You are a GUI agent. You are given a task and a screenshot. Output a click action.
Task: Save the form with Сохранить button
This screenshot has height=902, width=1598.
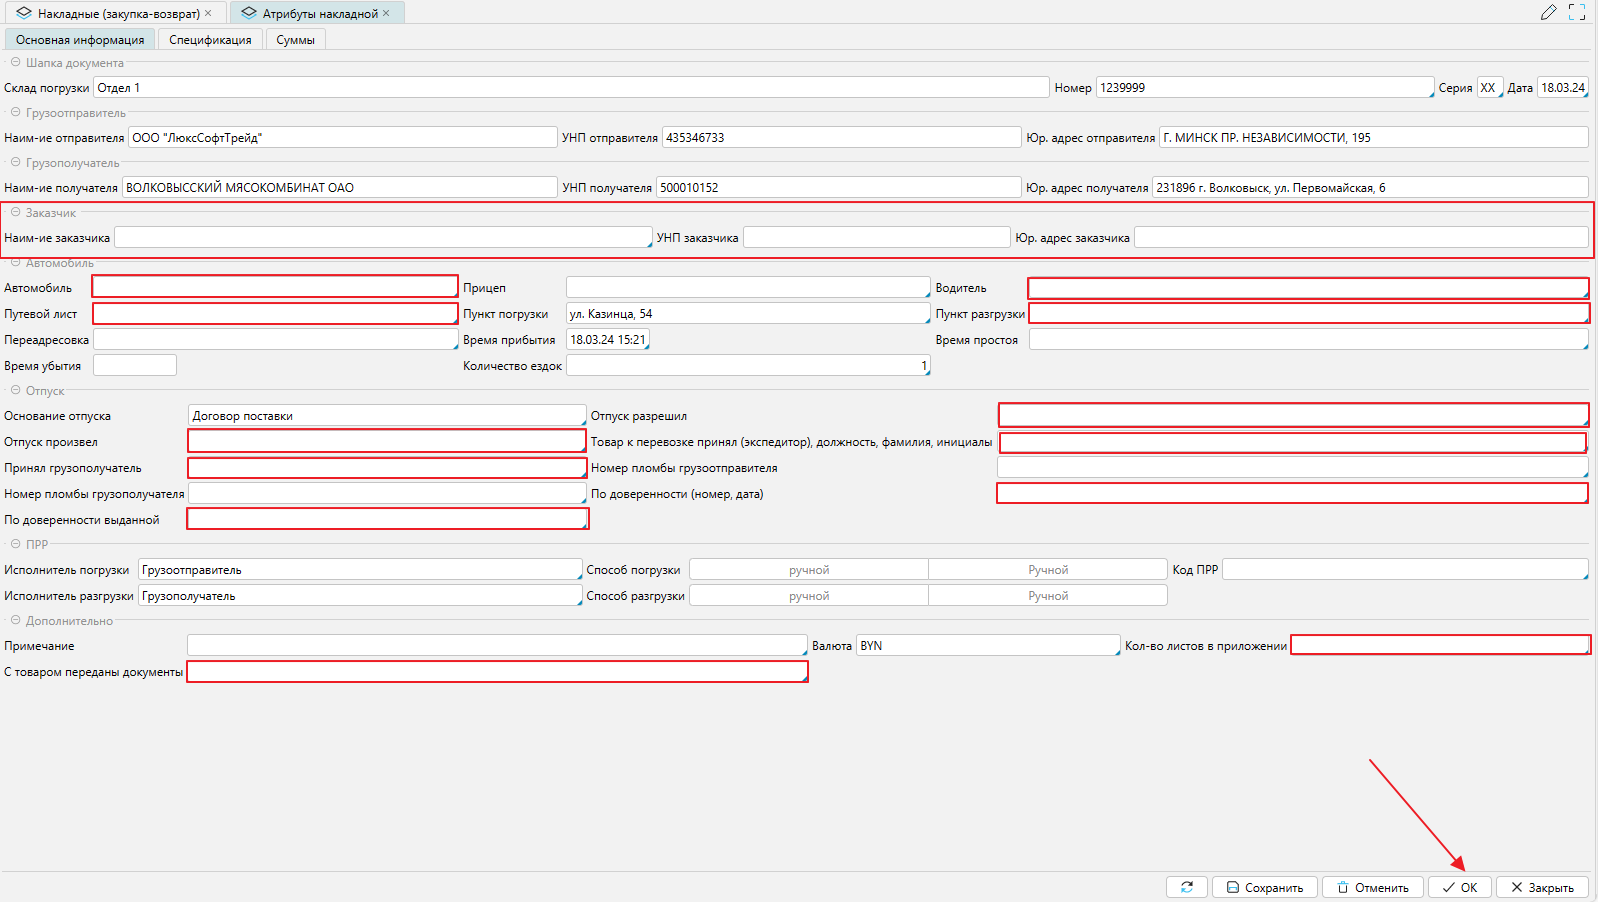[x=1264, y=887]
